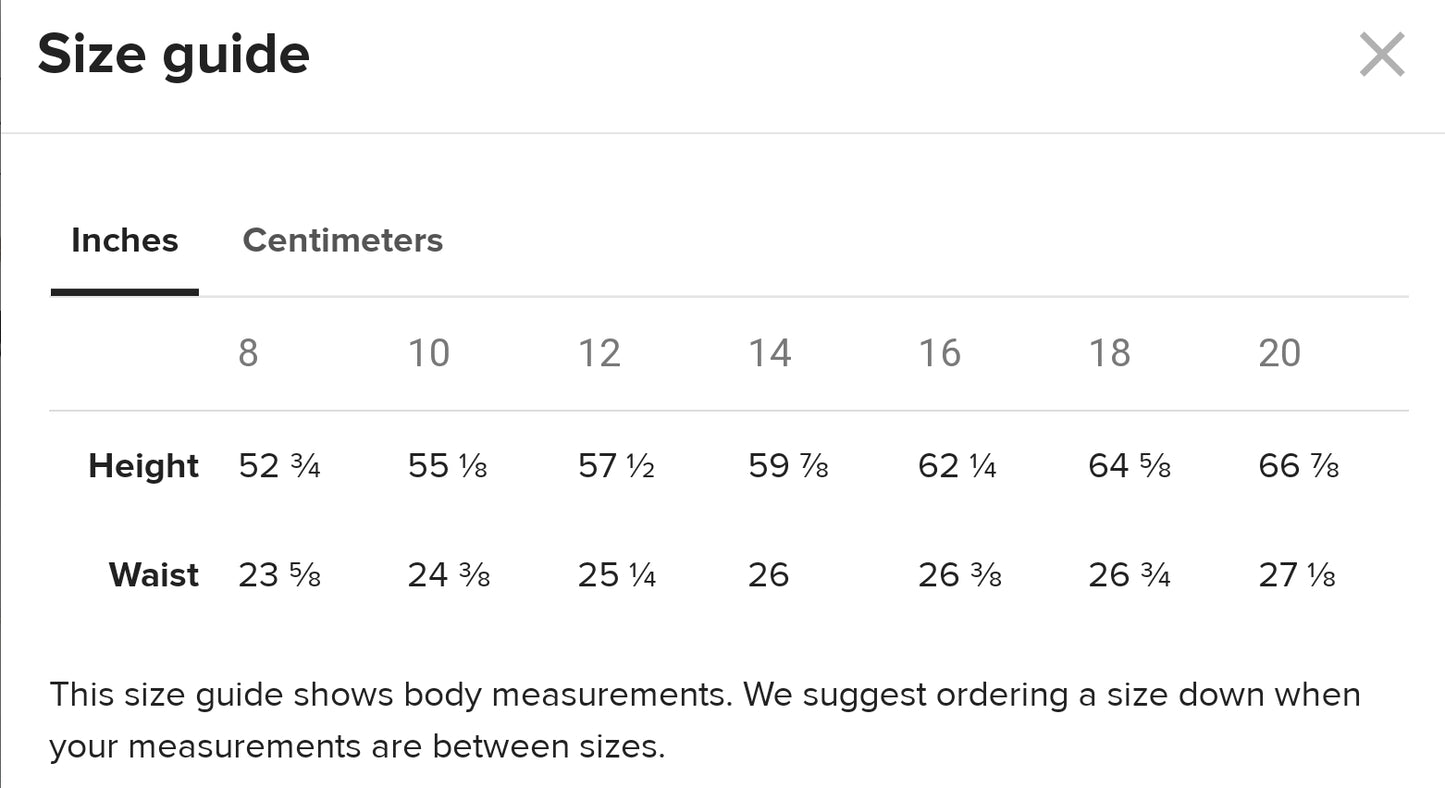
Task: Click waist value 27 ⅛ for size 20
Action: tap(1297, 575)
